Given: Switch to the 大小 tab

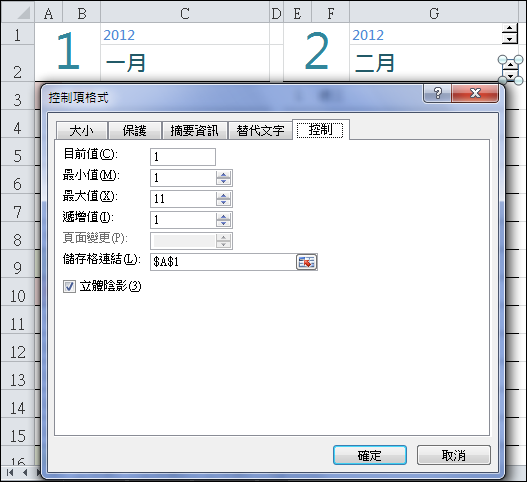Looking at the screenshot, I should 82,130.
